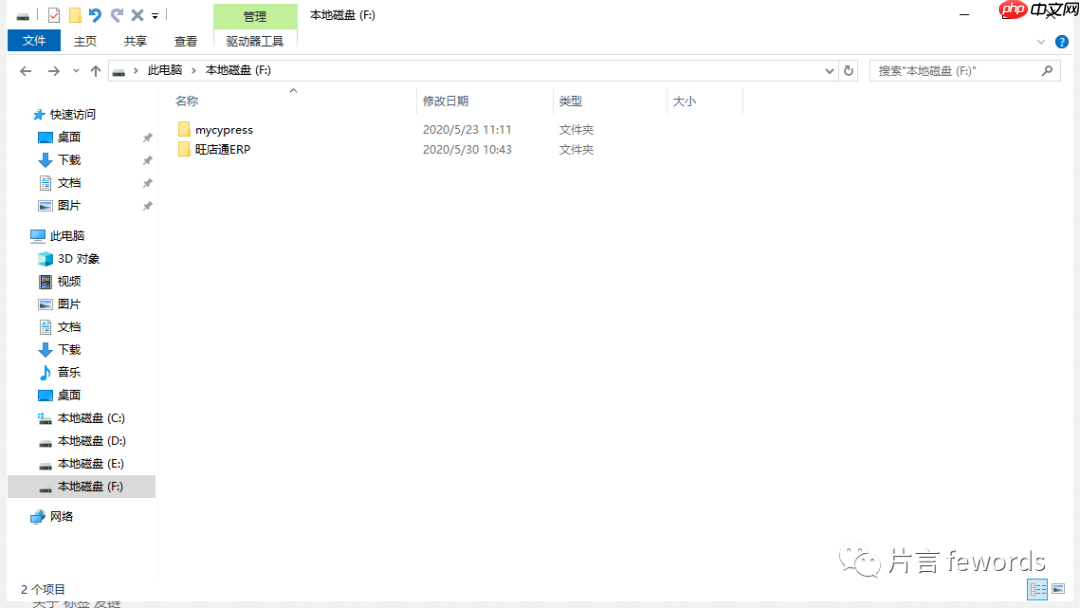Viewport: 1080px width, 608px height.
Task: Minimize the File Explorer window
Action: (x=964, y=14)
